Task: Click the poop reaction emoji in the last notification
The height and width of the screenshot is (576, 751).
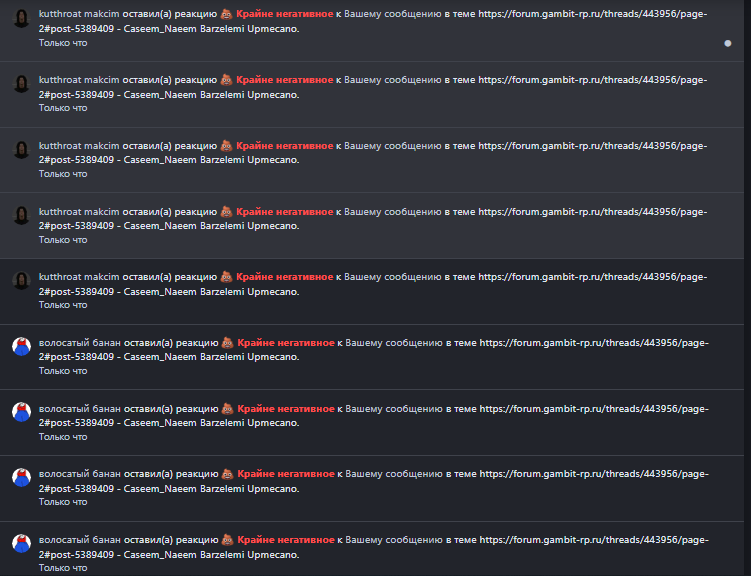Action: (228, 540)
